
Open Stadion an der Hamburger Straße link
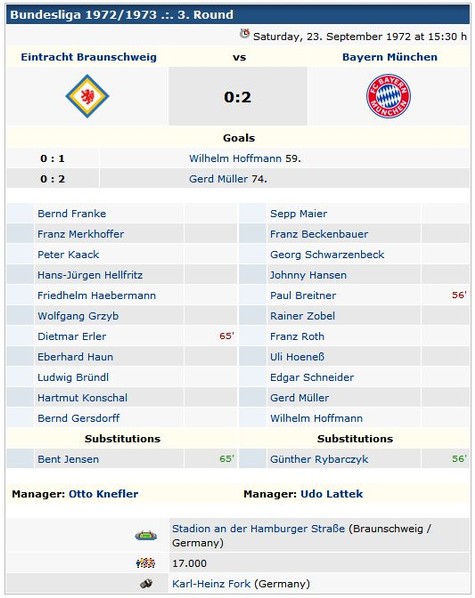[258, 529]
